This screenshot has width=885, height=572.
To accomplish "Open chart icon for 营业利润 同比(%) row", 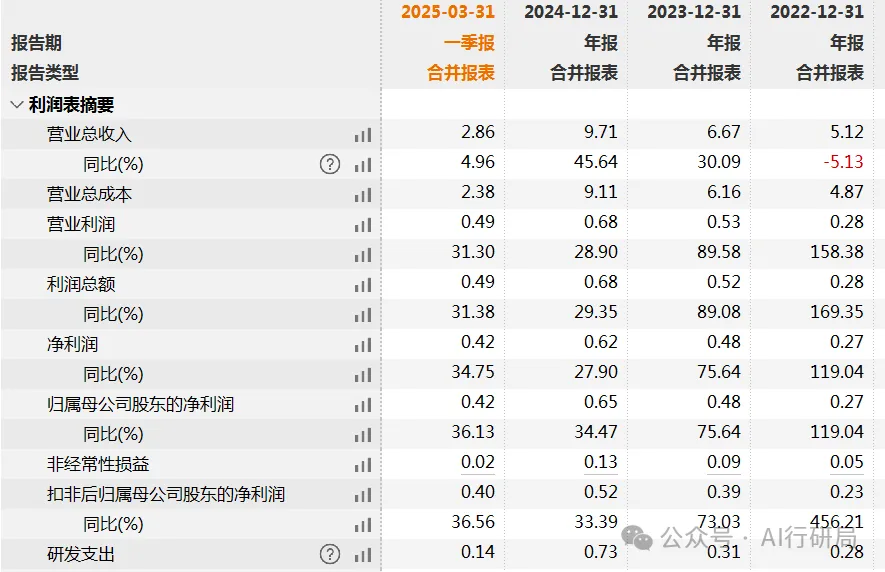I will (x=363, y=255).
